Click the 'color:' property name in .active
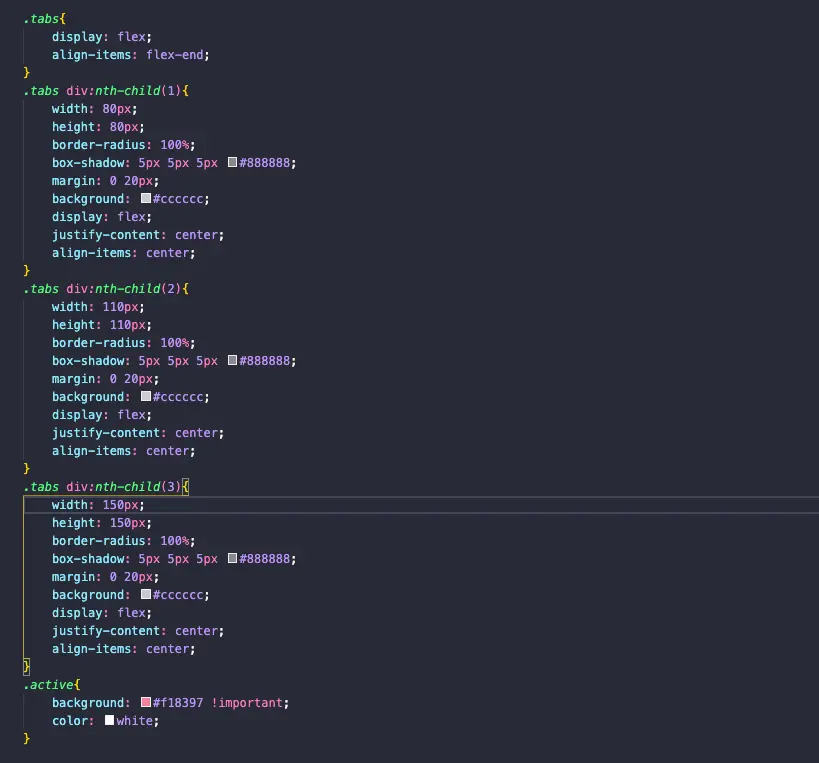 [x=73, y=721]
